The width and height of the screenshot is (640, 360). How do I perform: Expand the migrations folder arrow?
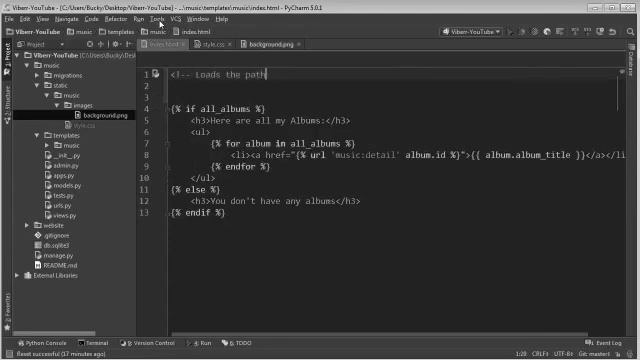coord(37,75)
